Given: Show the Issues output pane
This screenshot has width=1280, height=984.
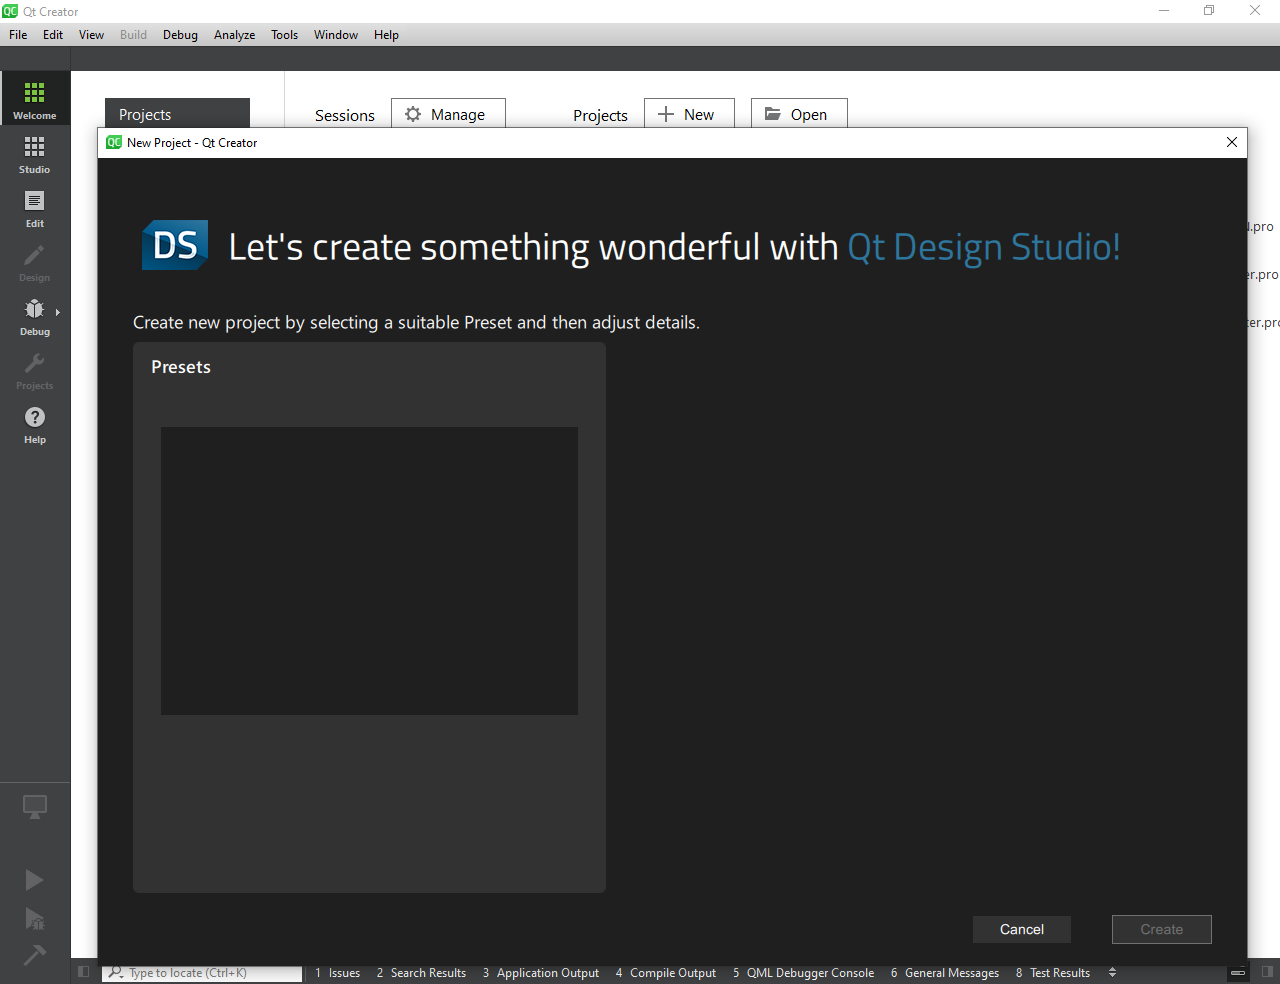Looking at the screenshot, I should point(338,973).
